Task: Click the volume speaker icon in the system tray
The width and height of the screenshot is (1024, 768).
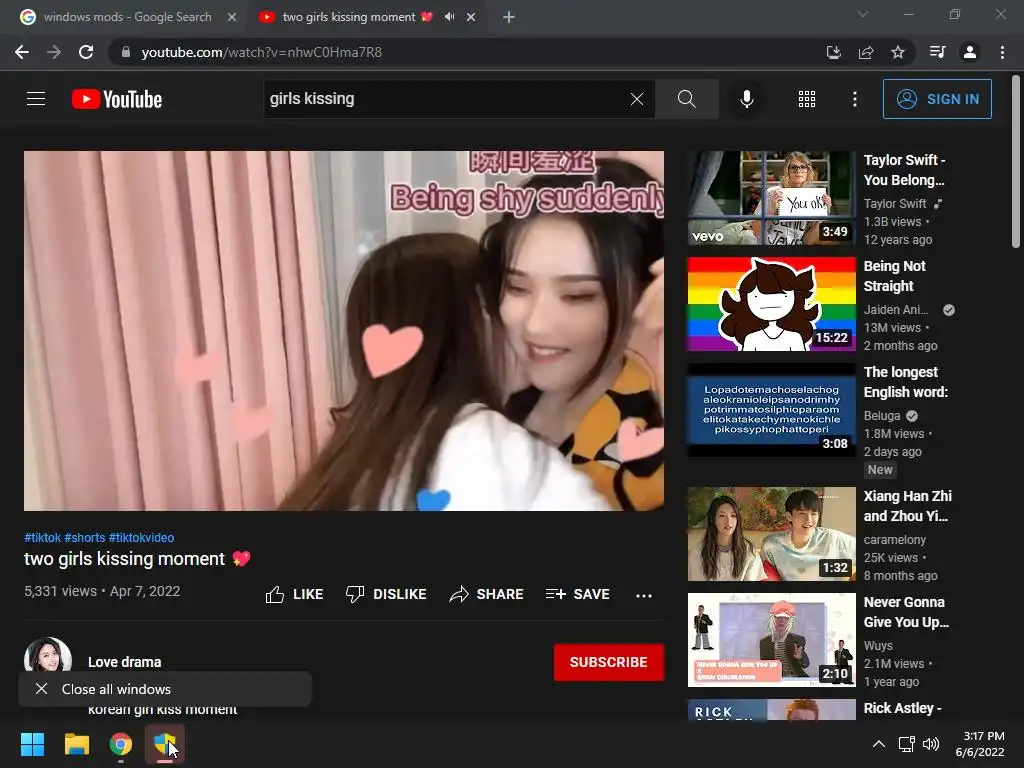Action: point(931,744)
